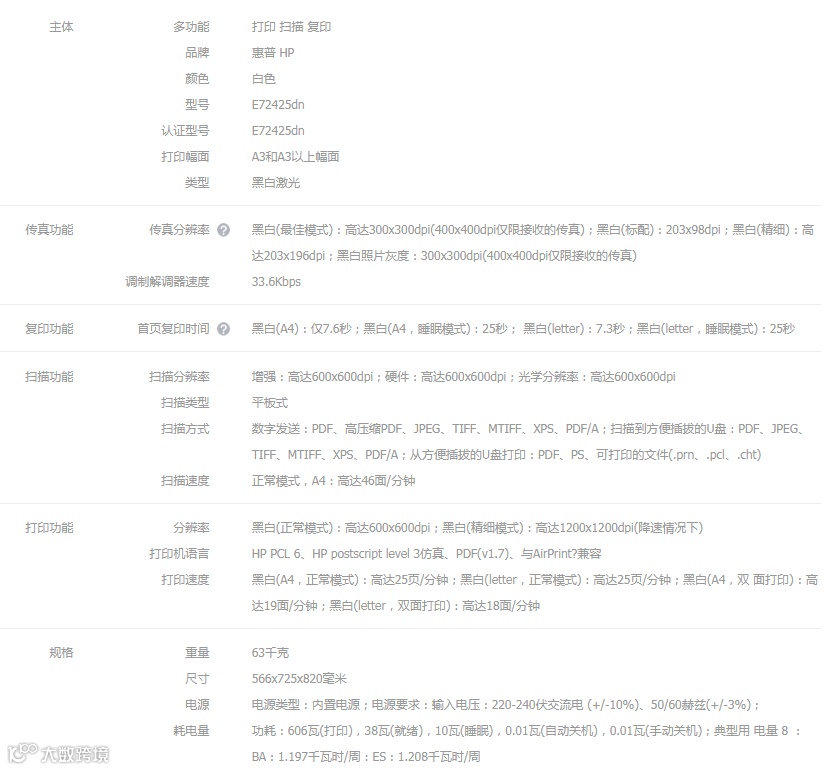
Task: Click the 重量 label
Action: (197, 653)
